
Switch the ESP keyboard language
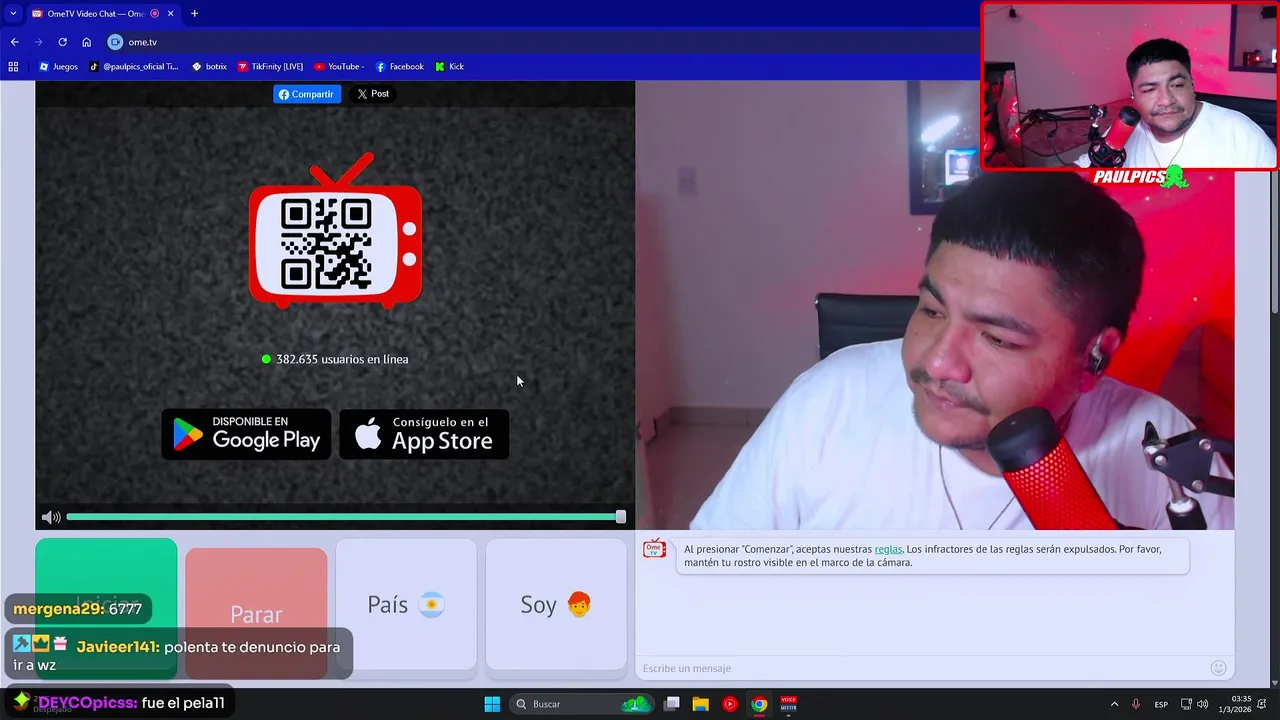tap(1161, 704)
